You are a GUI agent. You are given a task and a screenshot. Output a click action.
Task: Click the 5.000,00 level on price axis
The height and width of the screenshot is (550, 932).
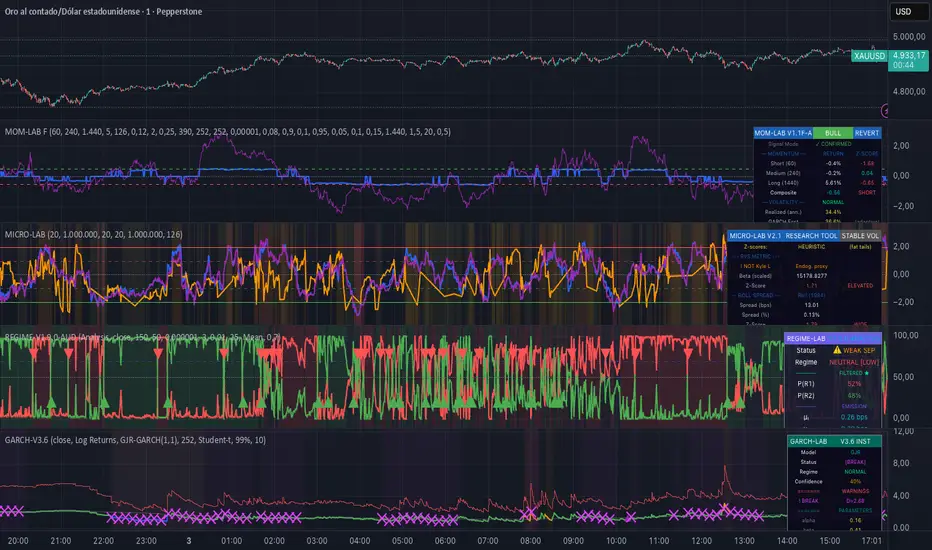[910, 37]
